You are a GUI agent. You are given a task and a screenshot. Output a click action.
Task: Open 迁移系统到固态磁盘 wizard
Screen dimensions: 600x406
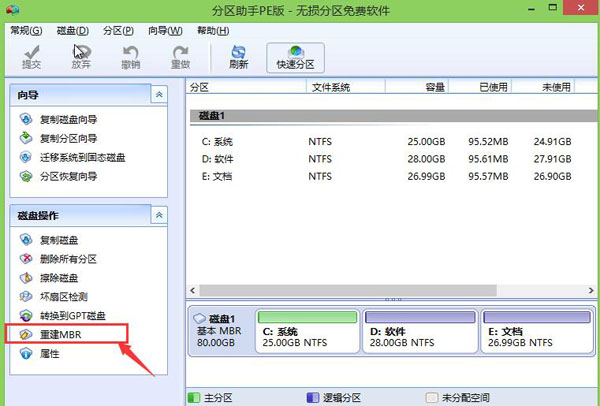[x=73, y=157]
